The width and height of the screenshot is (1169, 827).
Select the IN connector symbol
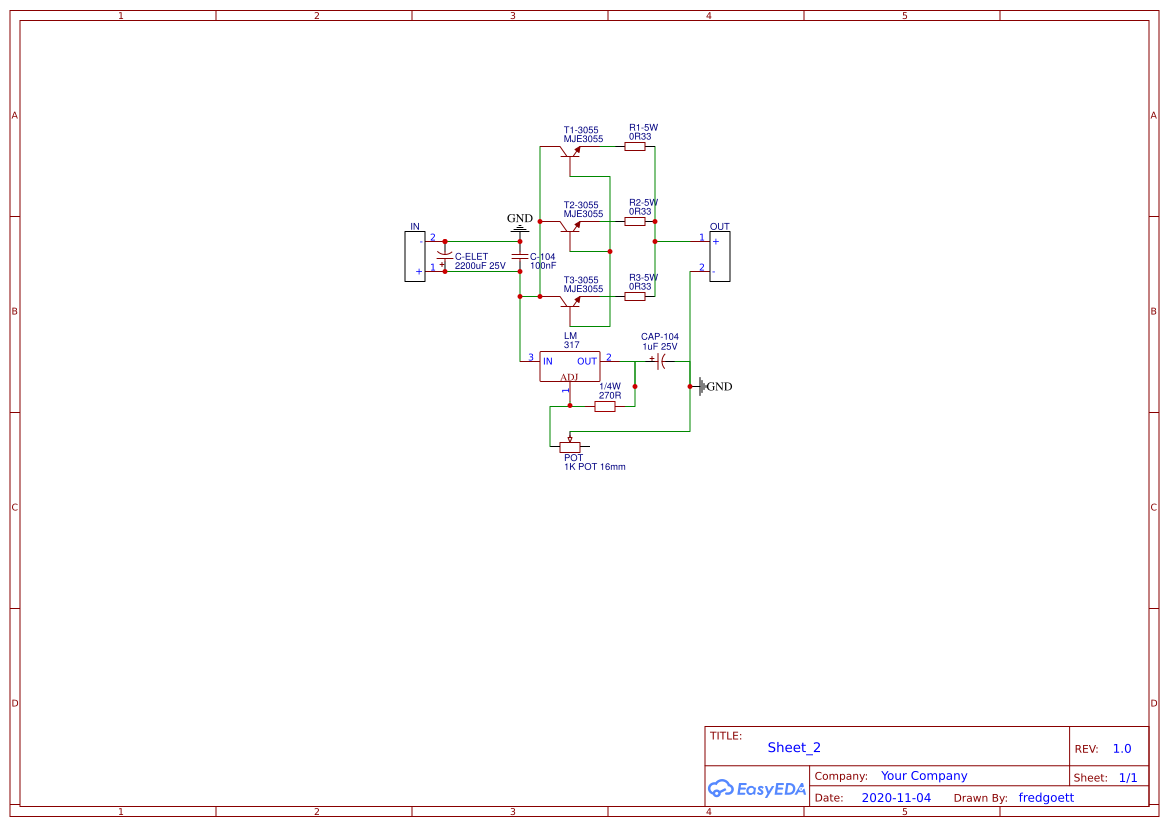(x=414, y=255)
